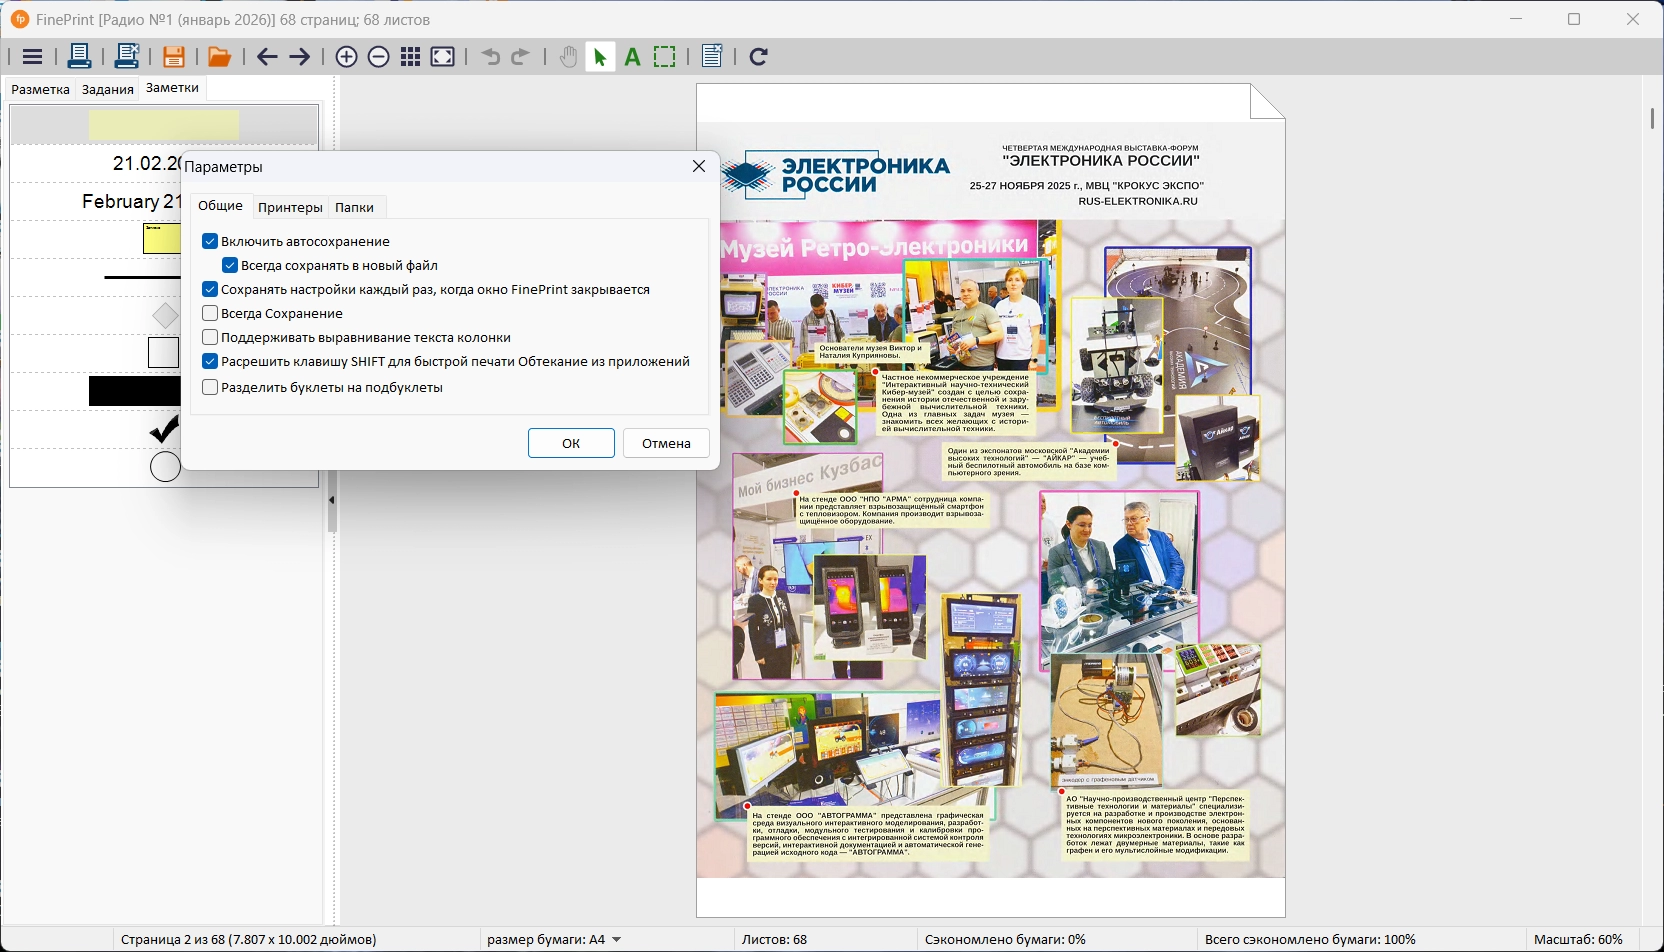Select the empty circle stamp
This screenshot has height=952, width=1664.
pyautogui.click(x=165, y=466)
